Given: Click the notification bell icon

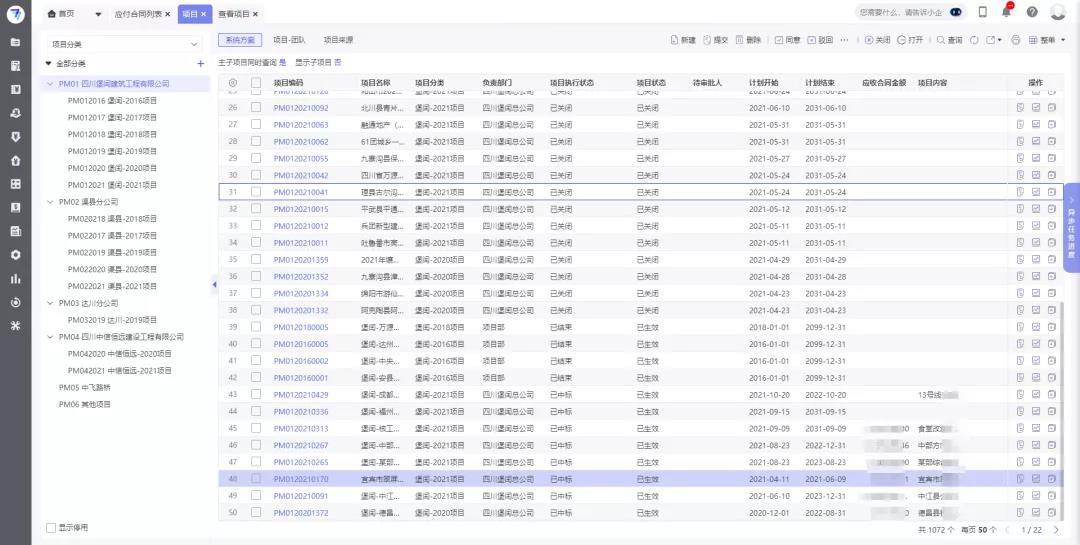Looking at the screenshot, I should pos(1007,12).
